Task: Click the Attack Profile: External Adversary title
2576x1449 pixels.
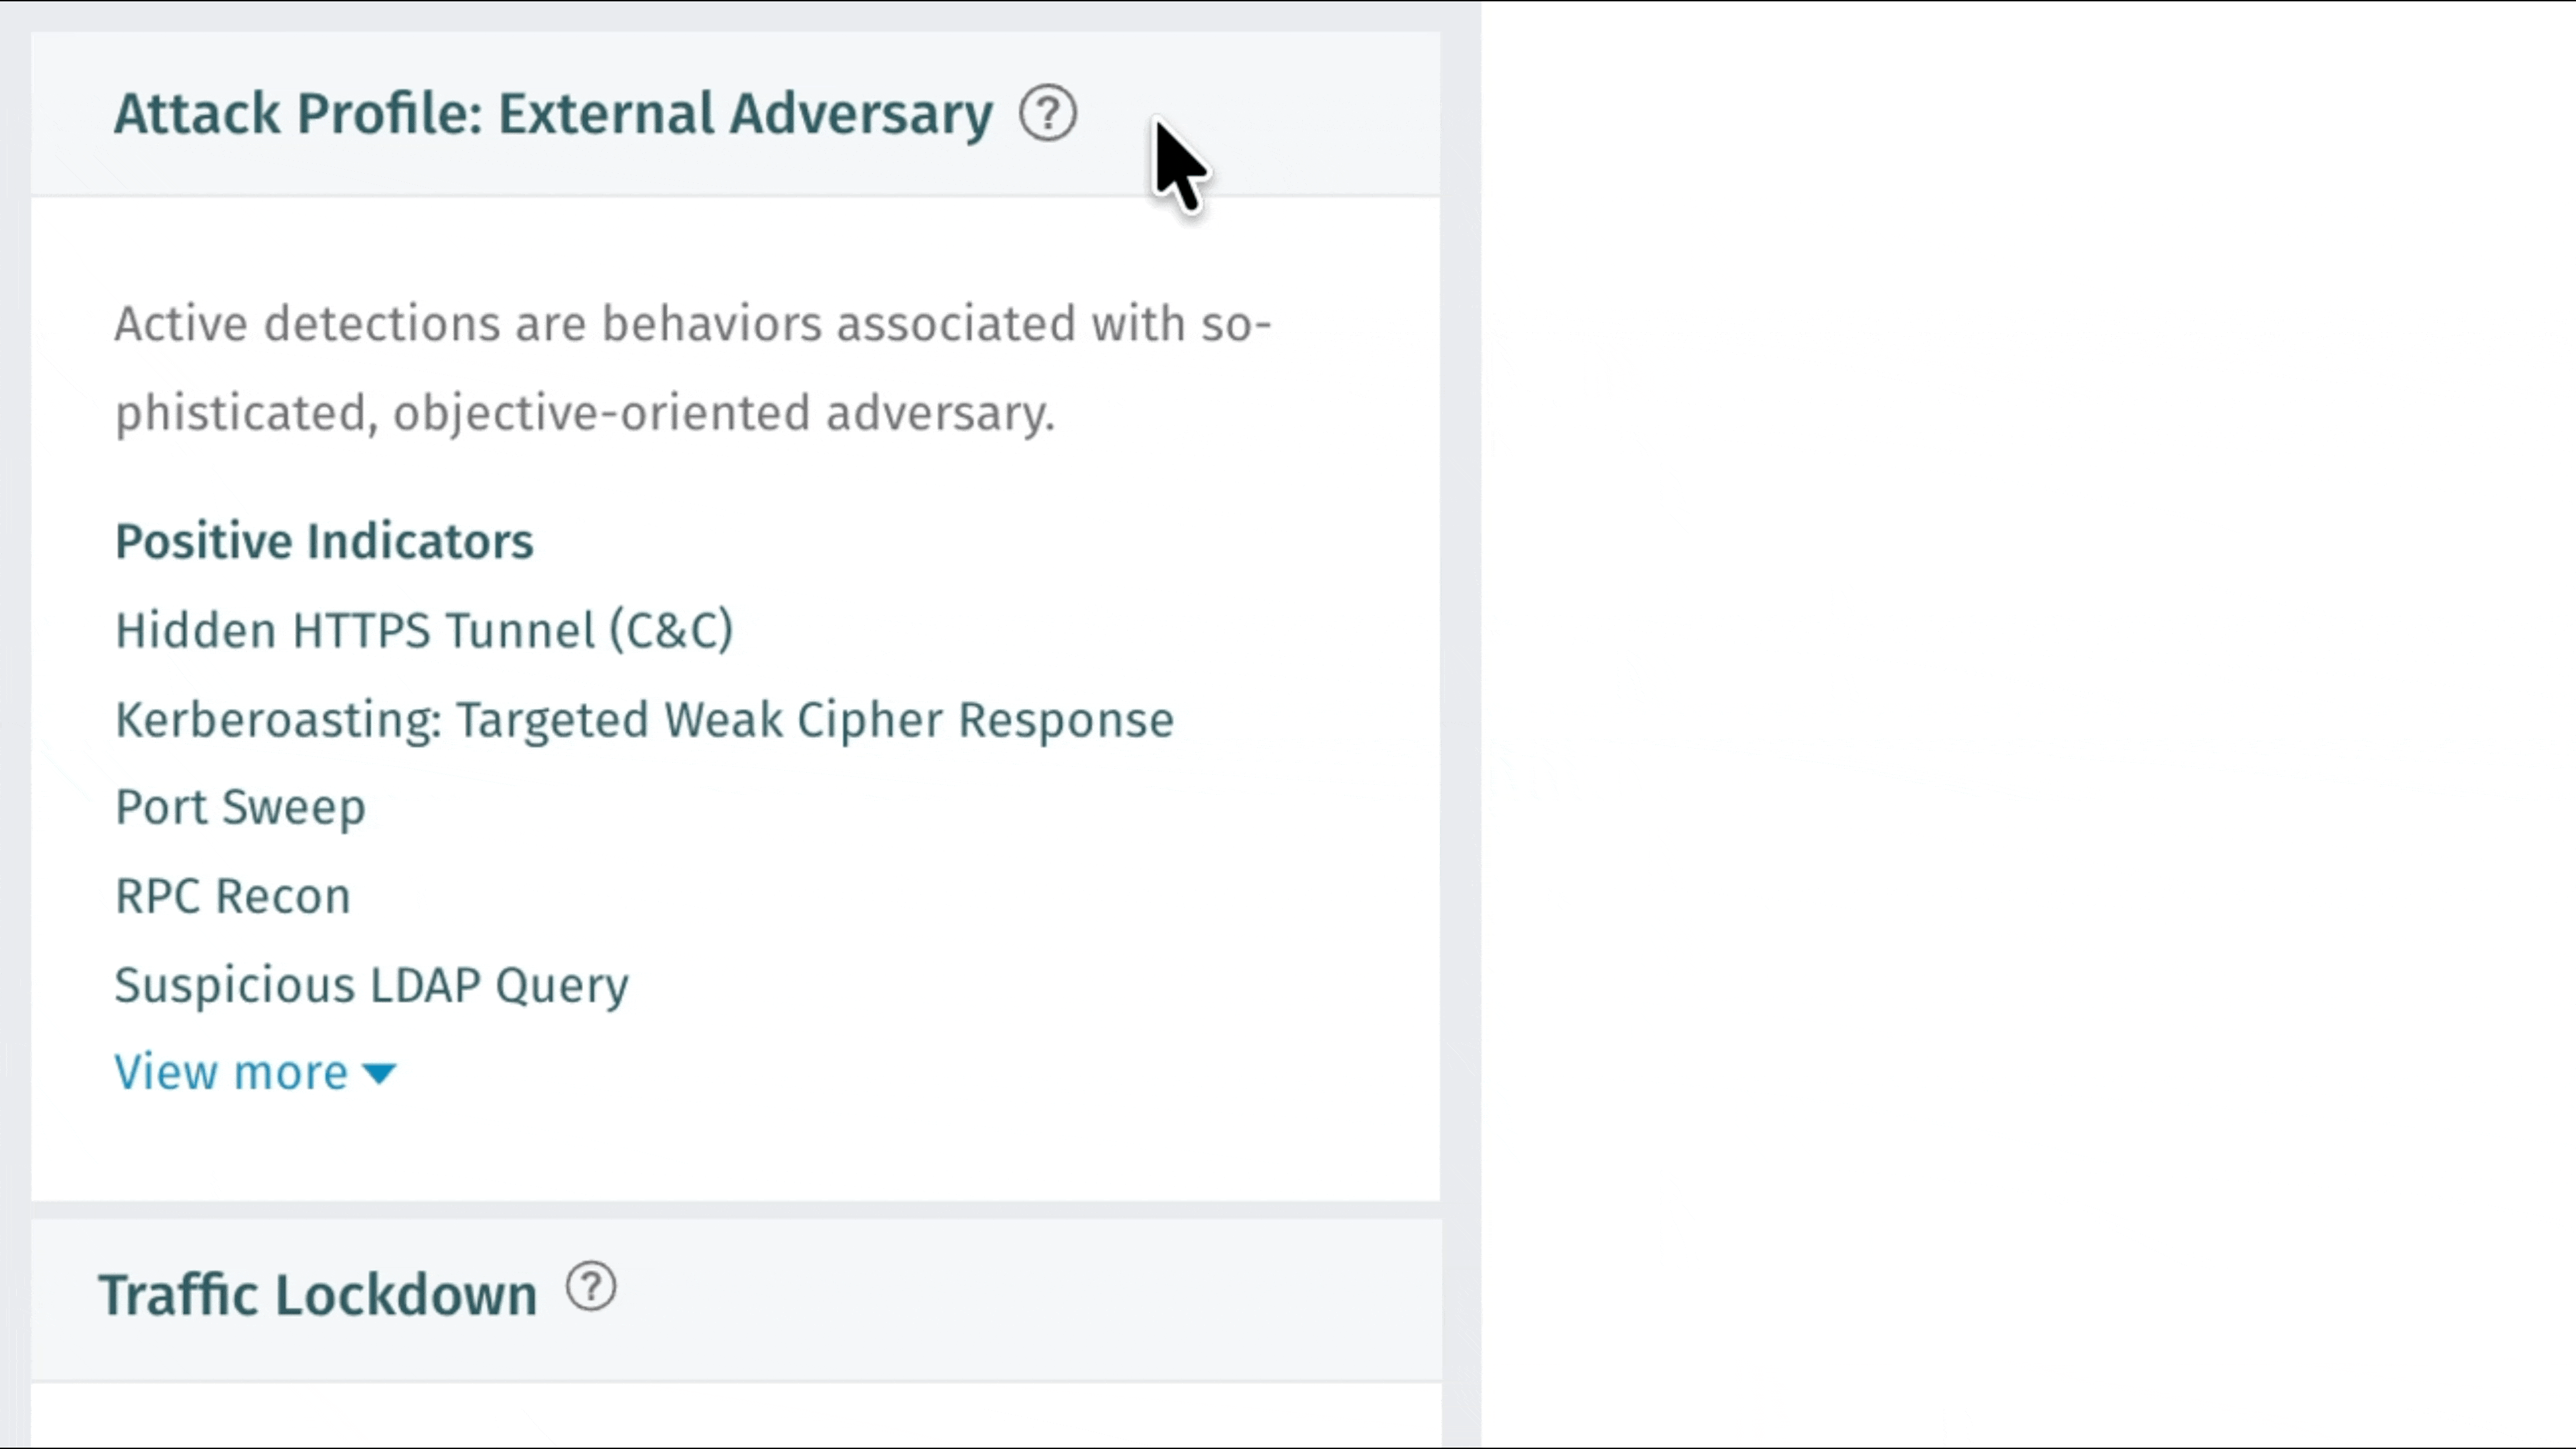Action: tap(553, 113)
